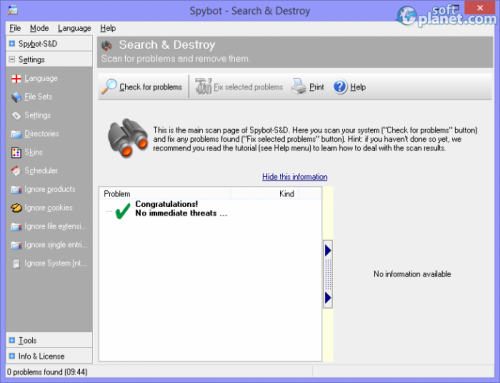Click Fix selected problems button

(239, 87)
